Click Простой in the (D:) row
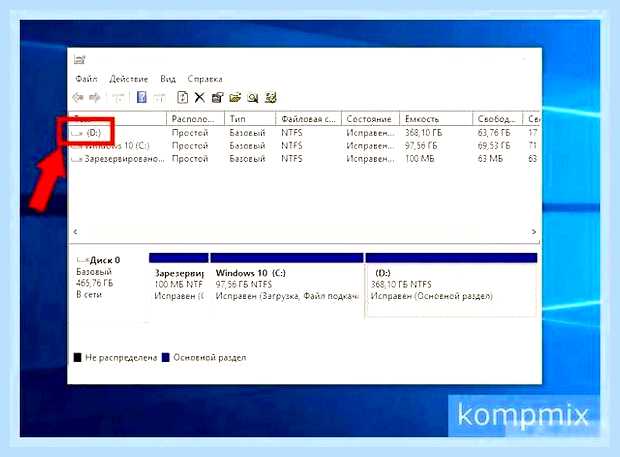The image size is (620, 457). (x=190, y=133)
